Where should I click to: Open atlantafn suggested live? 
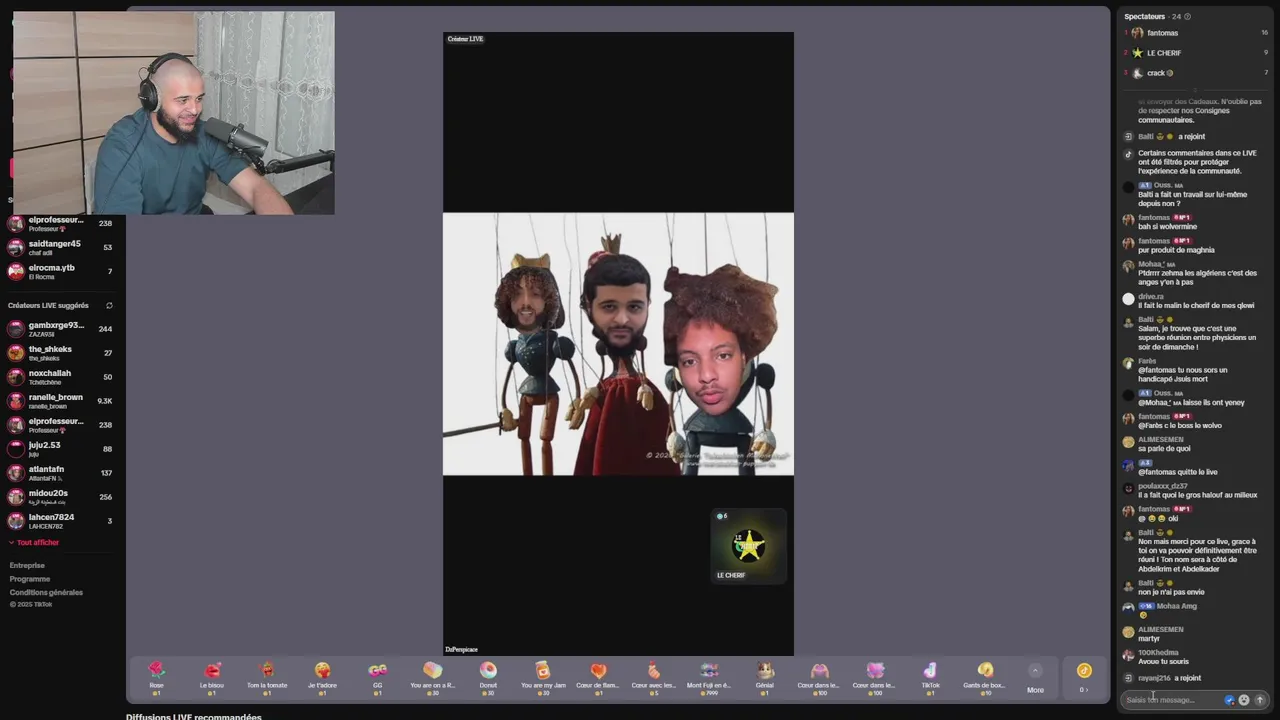60,473
